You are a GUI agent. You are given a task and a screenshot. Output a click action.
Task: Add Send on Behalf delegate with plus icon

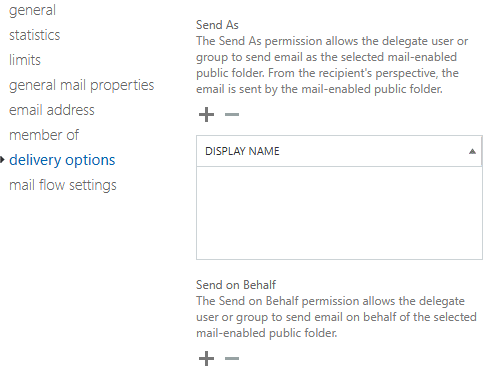click(206, 358)
